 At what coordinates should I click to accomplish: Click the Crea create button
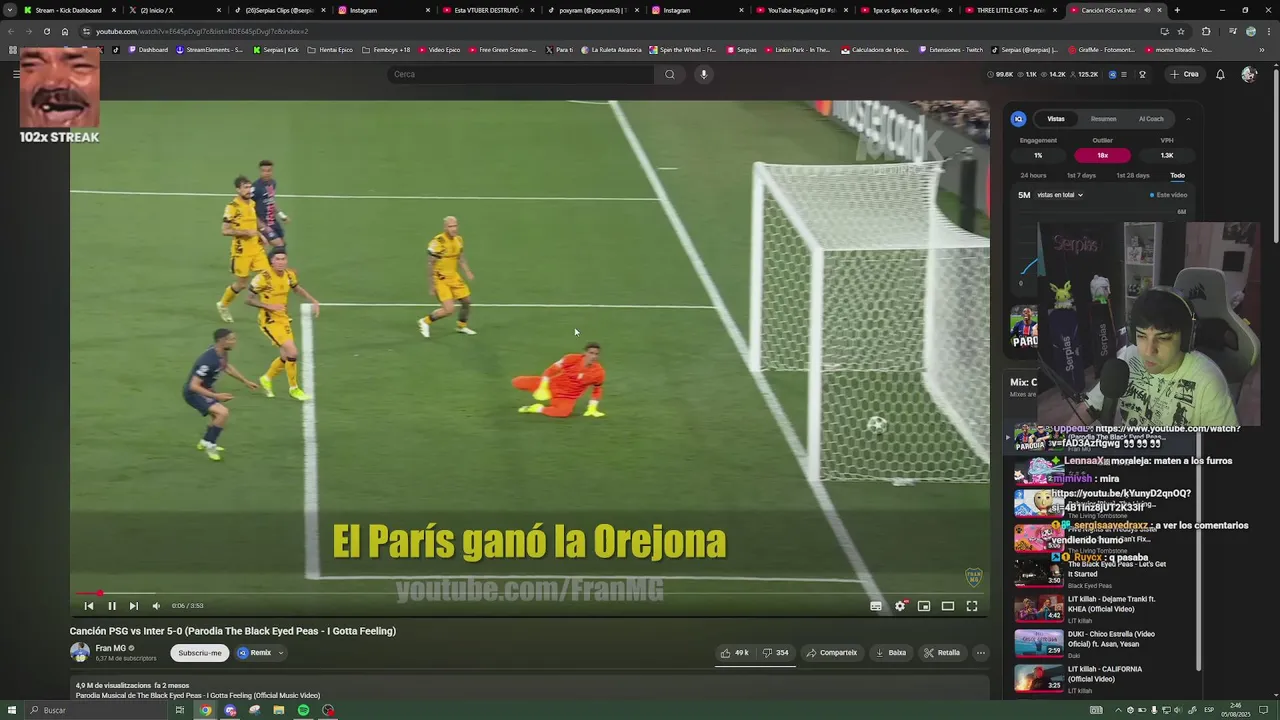click(x=1184, y=74)
